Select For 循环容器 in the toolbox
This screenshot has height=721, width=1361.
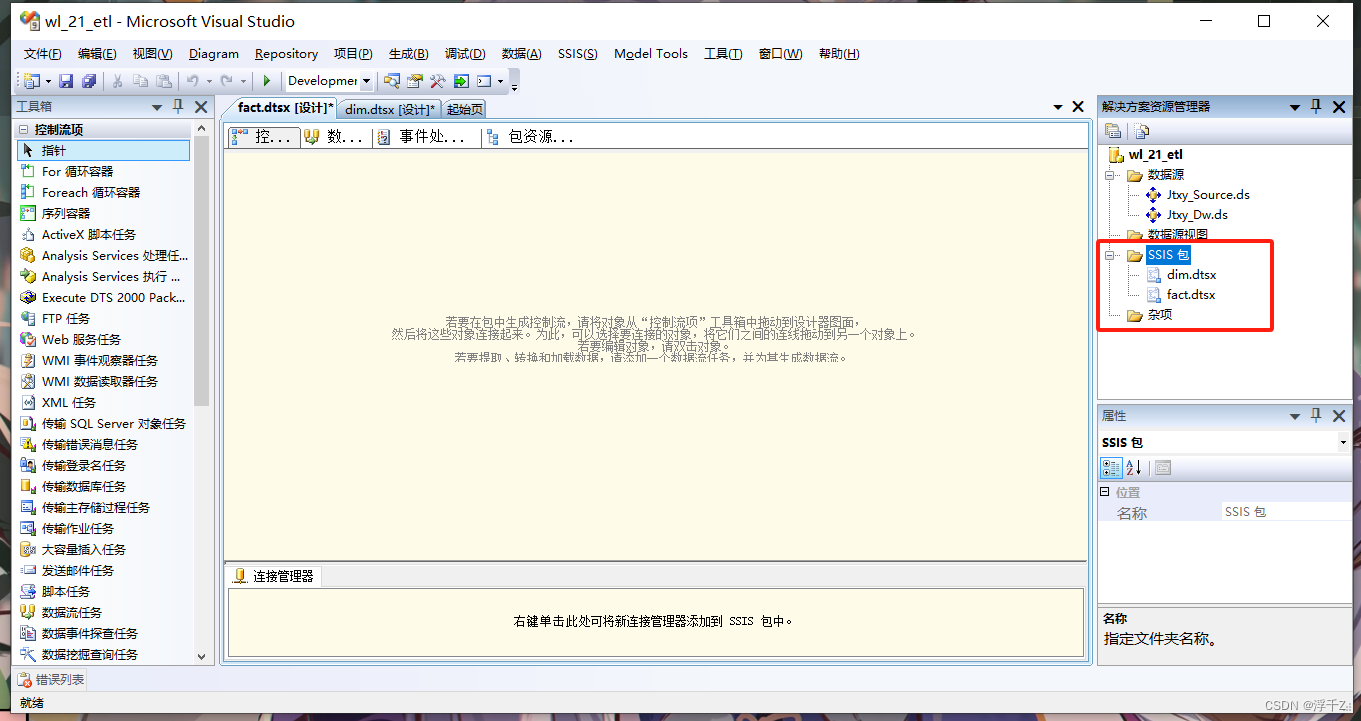[104, 171]
